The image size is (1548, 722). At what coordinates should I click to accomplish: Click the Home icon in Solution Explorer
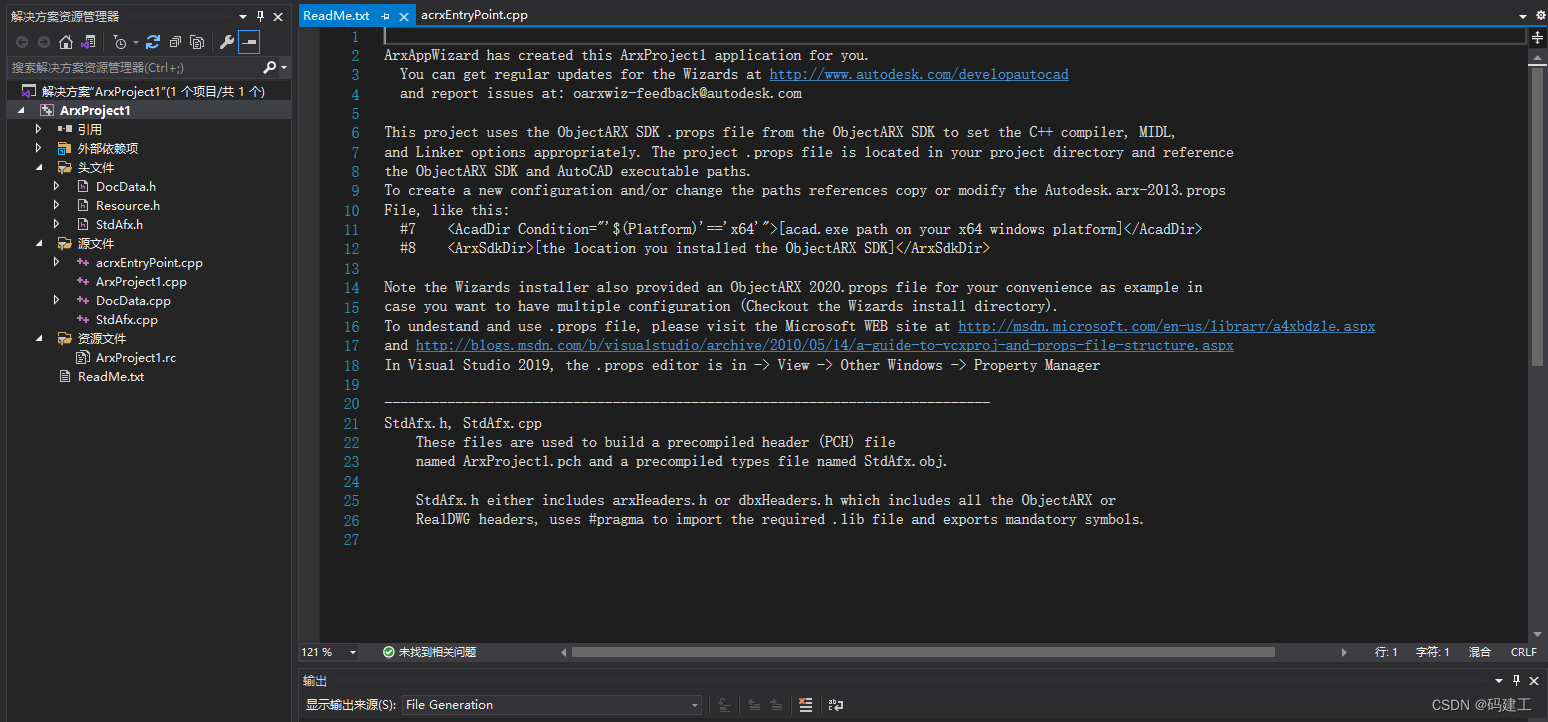click(x=66, y=42)
